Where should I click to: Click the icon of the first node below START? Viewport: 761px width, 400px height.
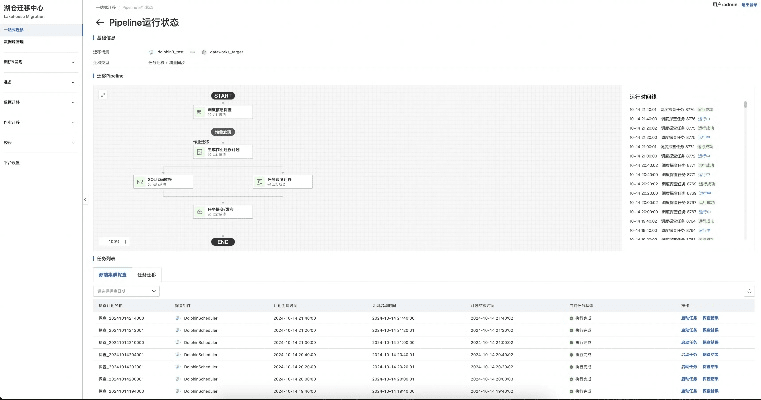click(x=200, y=112)
